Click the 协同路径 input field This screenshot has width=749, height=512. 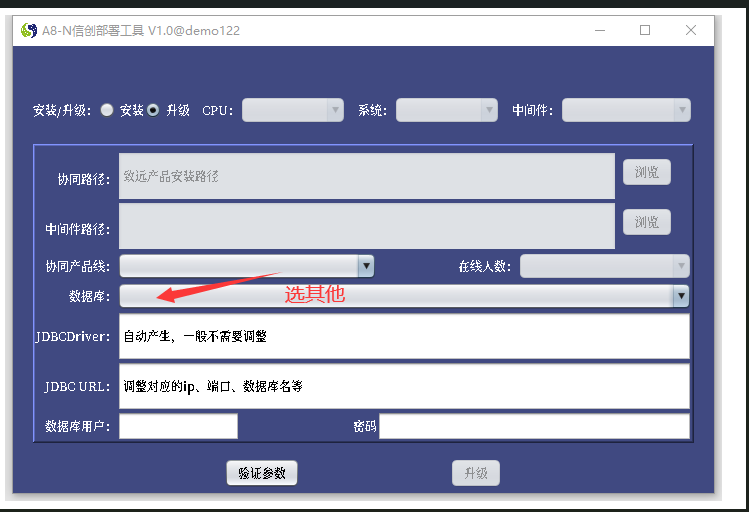pyautogui.click(x=367, y=176)
